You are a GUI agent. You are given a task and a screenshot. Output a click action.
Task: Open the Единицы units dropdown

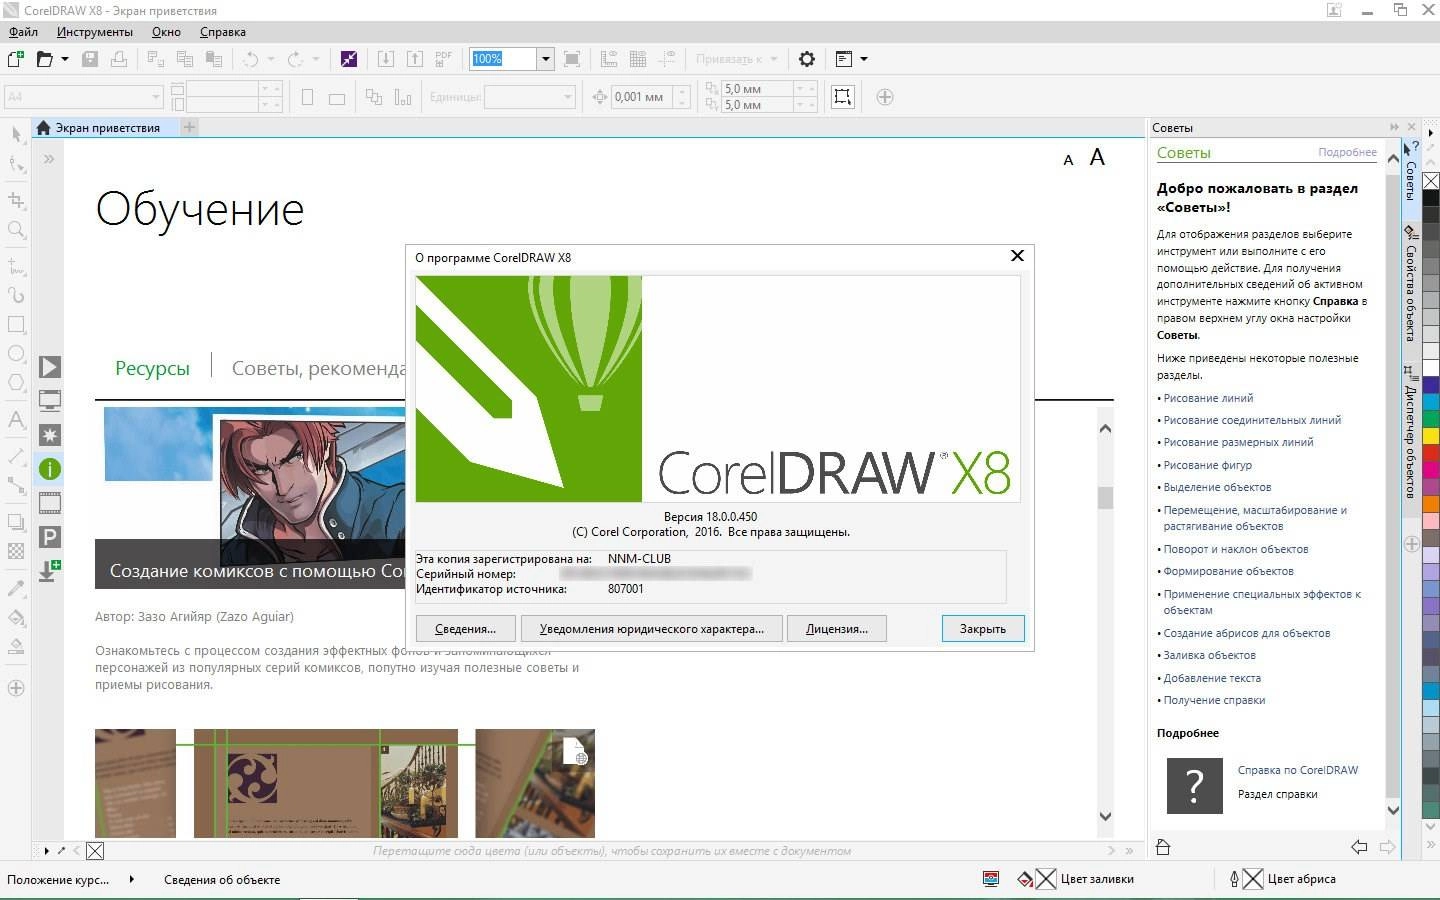[568, 97]
